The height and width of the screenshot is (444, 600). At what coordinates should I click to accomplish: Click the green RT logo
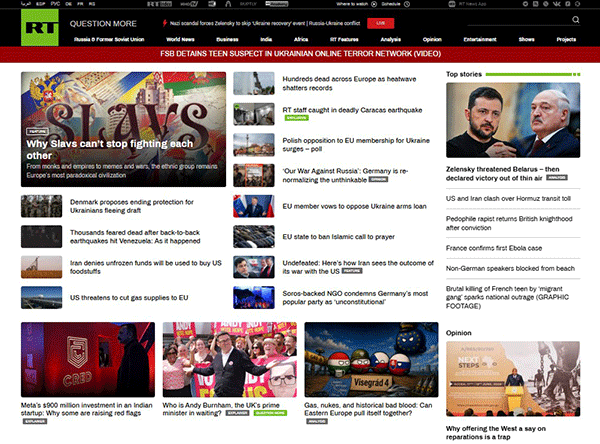click(40, 28)
